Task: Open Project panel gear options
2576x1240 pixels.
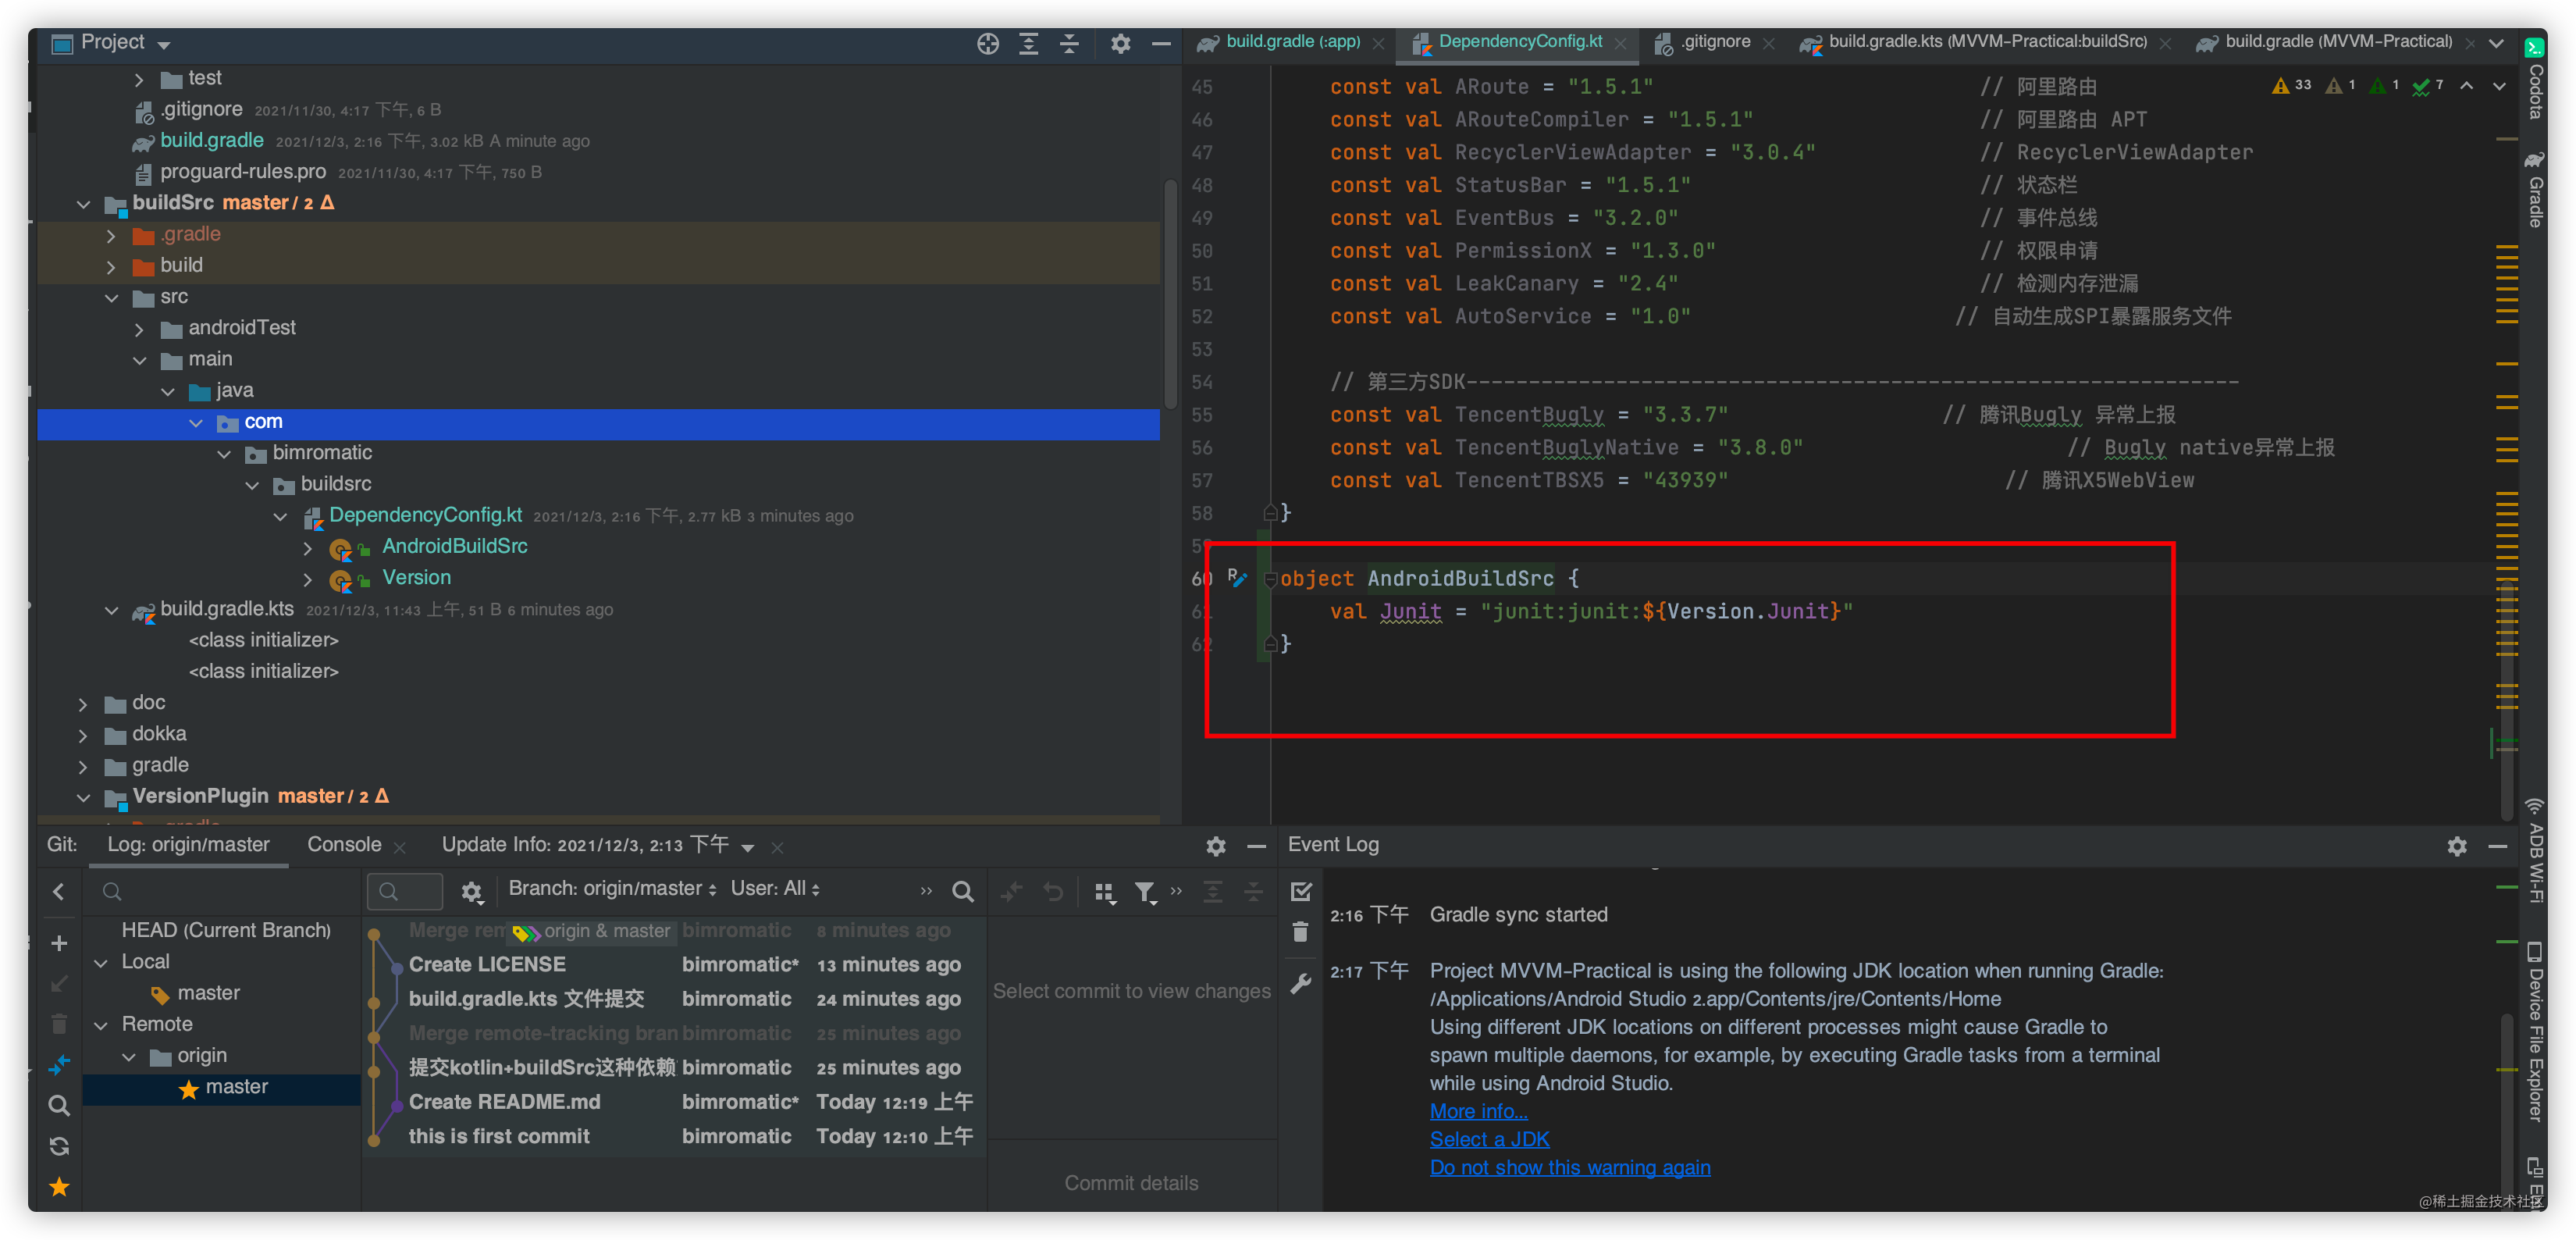Action: (1121, 43)
